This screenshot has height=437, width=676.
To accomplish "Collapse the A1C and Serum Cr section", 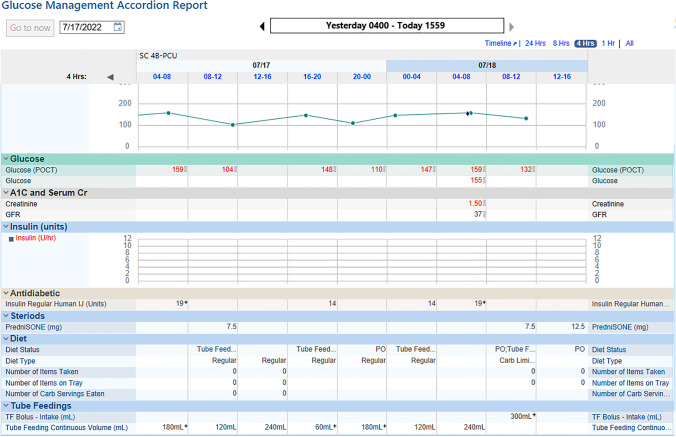I will pos(5,192).
